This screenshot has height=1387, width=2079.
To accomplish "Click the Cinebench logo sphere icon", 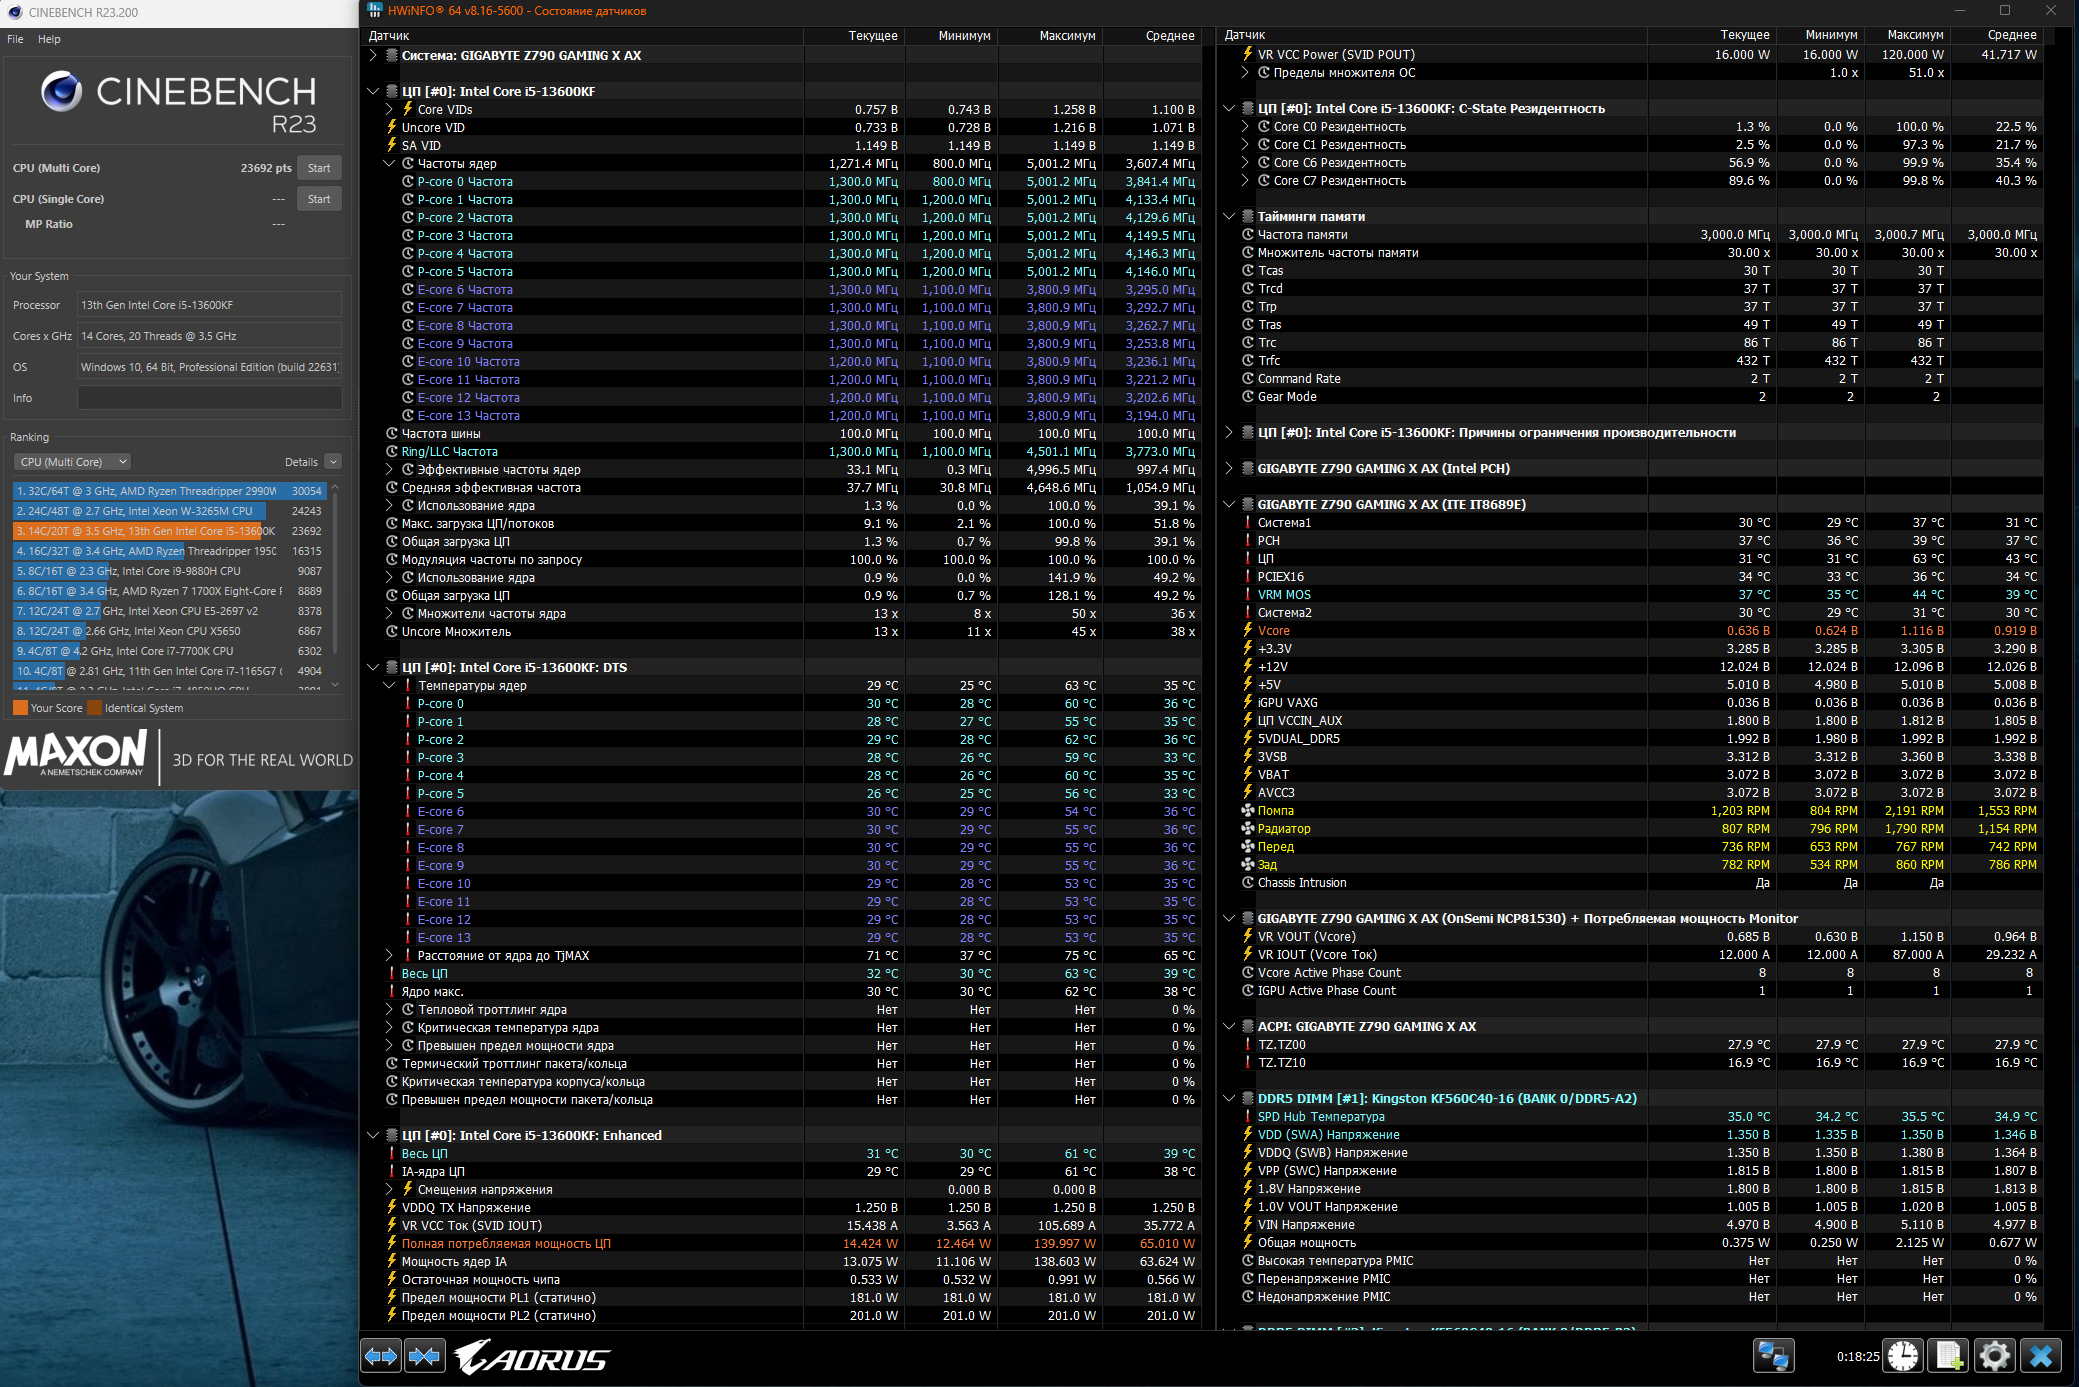I will pos(61,92).
